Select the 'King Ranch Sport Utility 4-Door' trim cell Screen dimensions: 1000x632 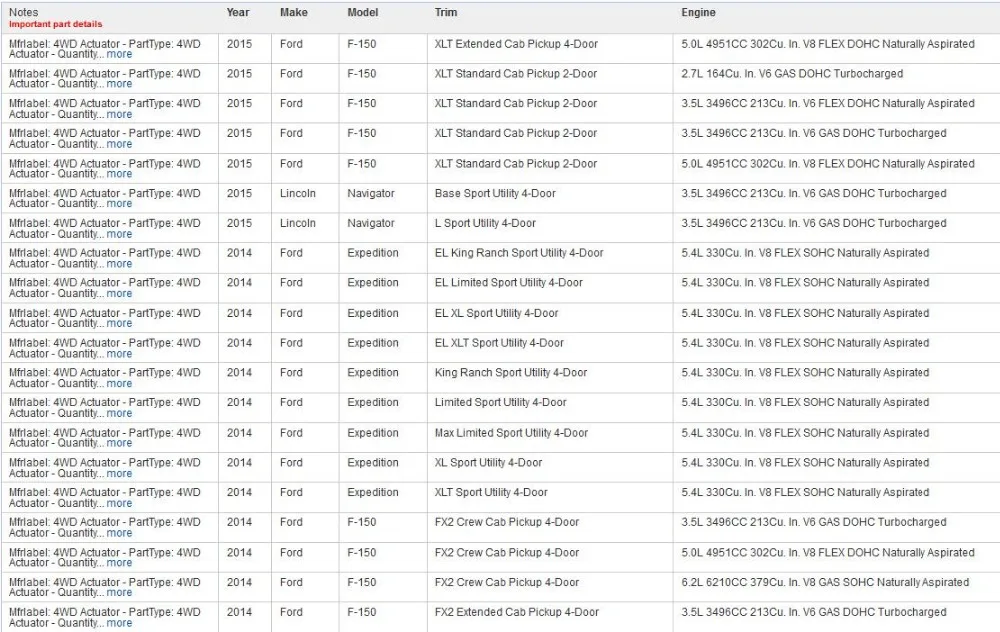[511, 372]
